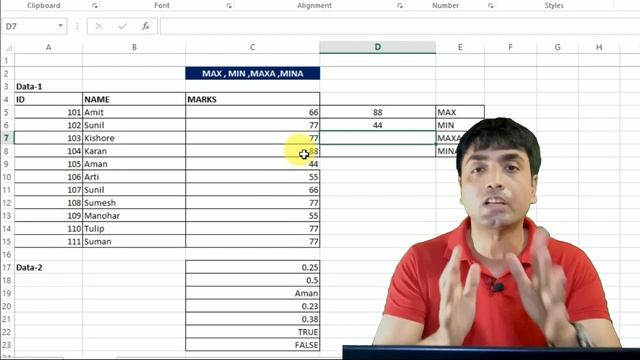The image size is (640, 360).
Task: Click the MAXA label cell
Action: pyautogui.click(x=449, y=138)
